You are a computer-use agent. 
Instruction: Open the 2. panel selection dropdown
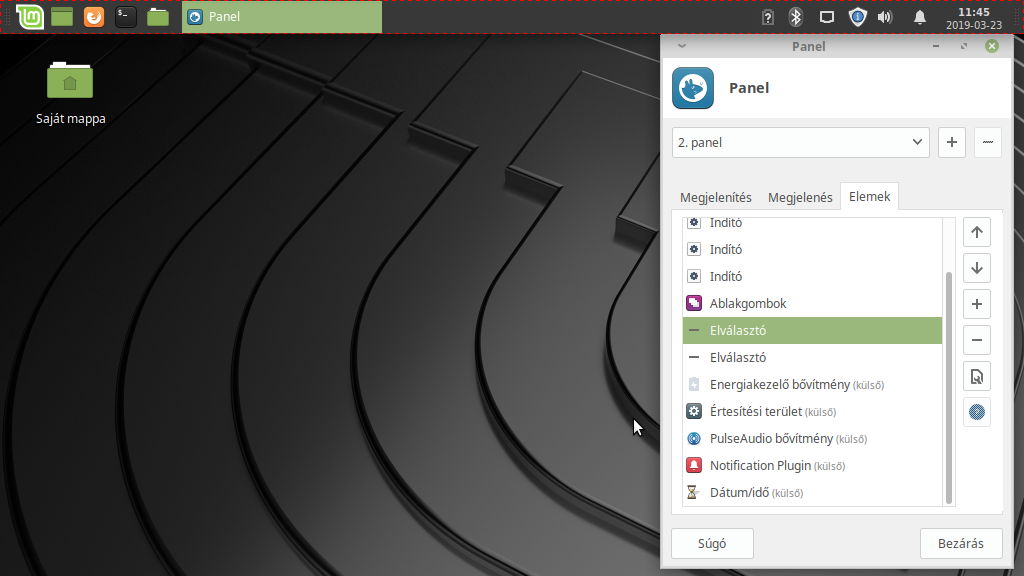[x=801, y=142]
